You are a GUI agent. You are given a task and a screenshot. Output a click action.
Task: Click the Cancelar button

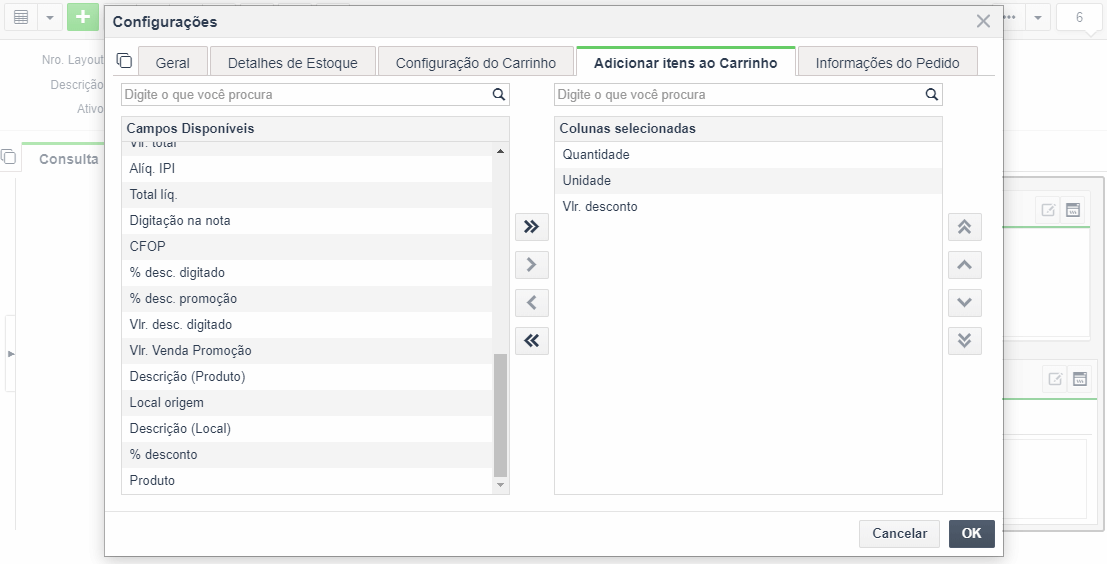pyautogui.click(x=899, y=534)
